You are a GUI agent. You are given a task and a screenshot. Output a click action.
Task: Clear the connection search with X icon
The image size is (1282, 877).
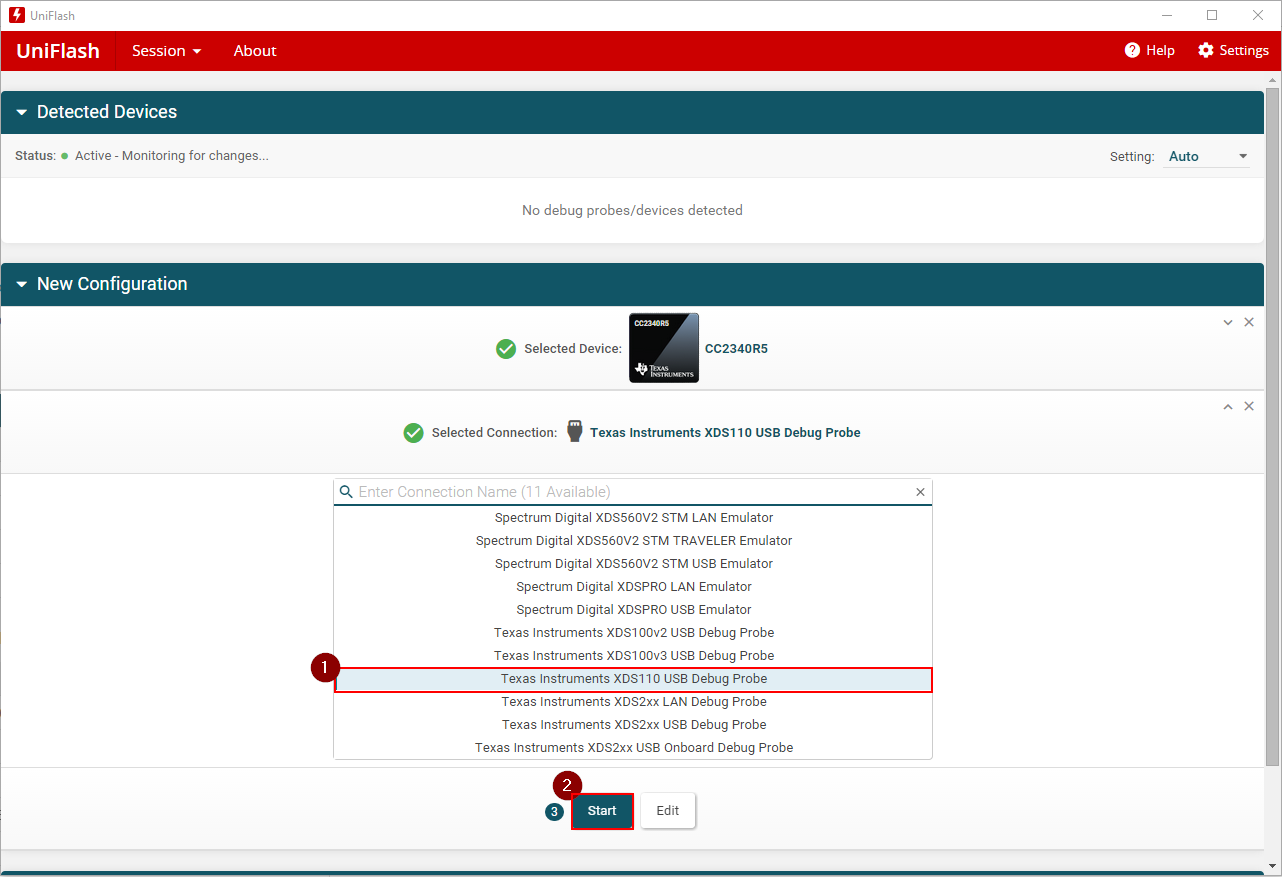pos(920,492)
